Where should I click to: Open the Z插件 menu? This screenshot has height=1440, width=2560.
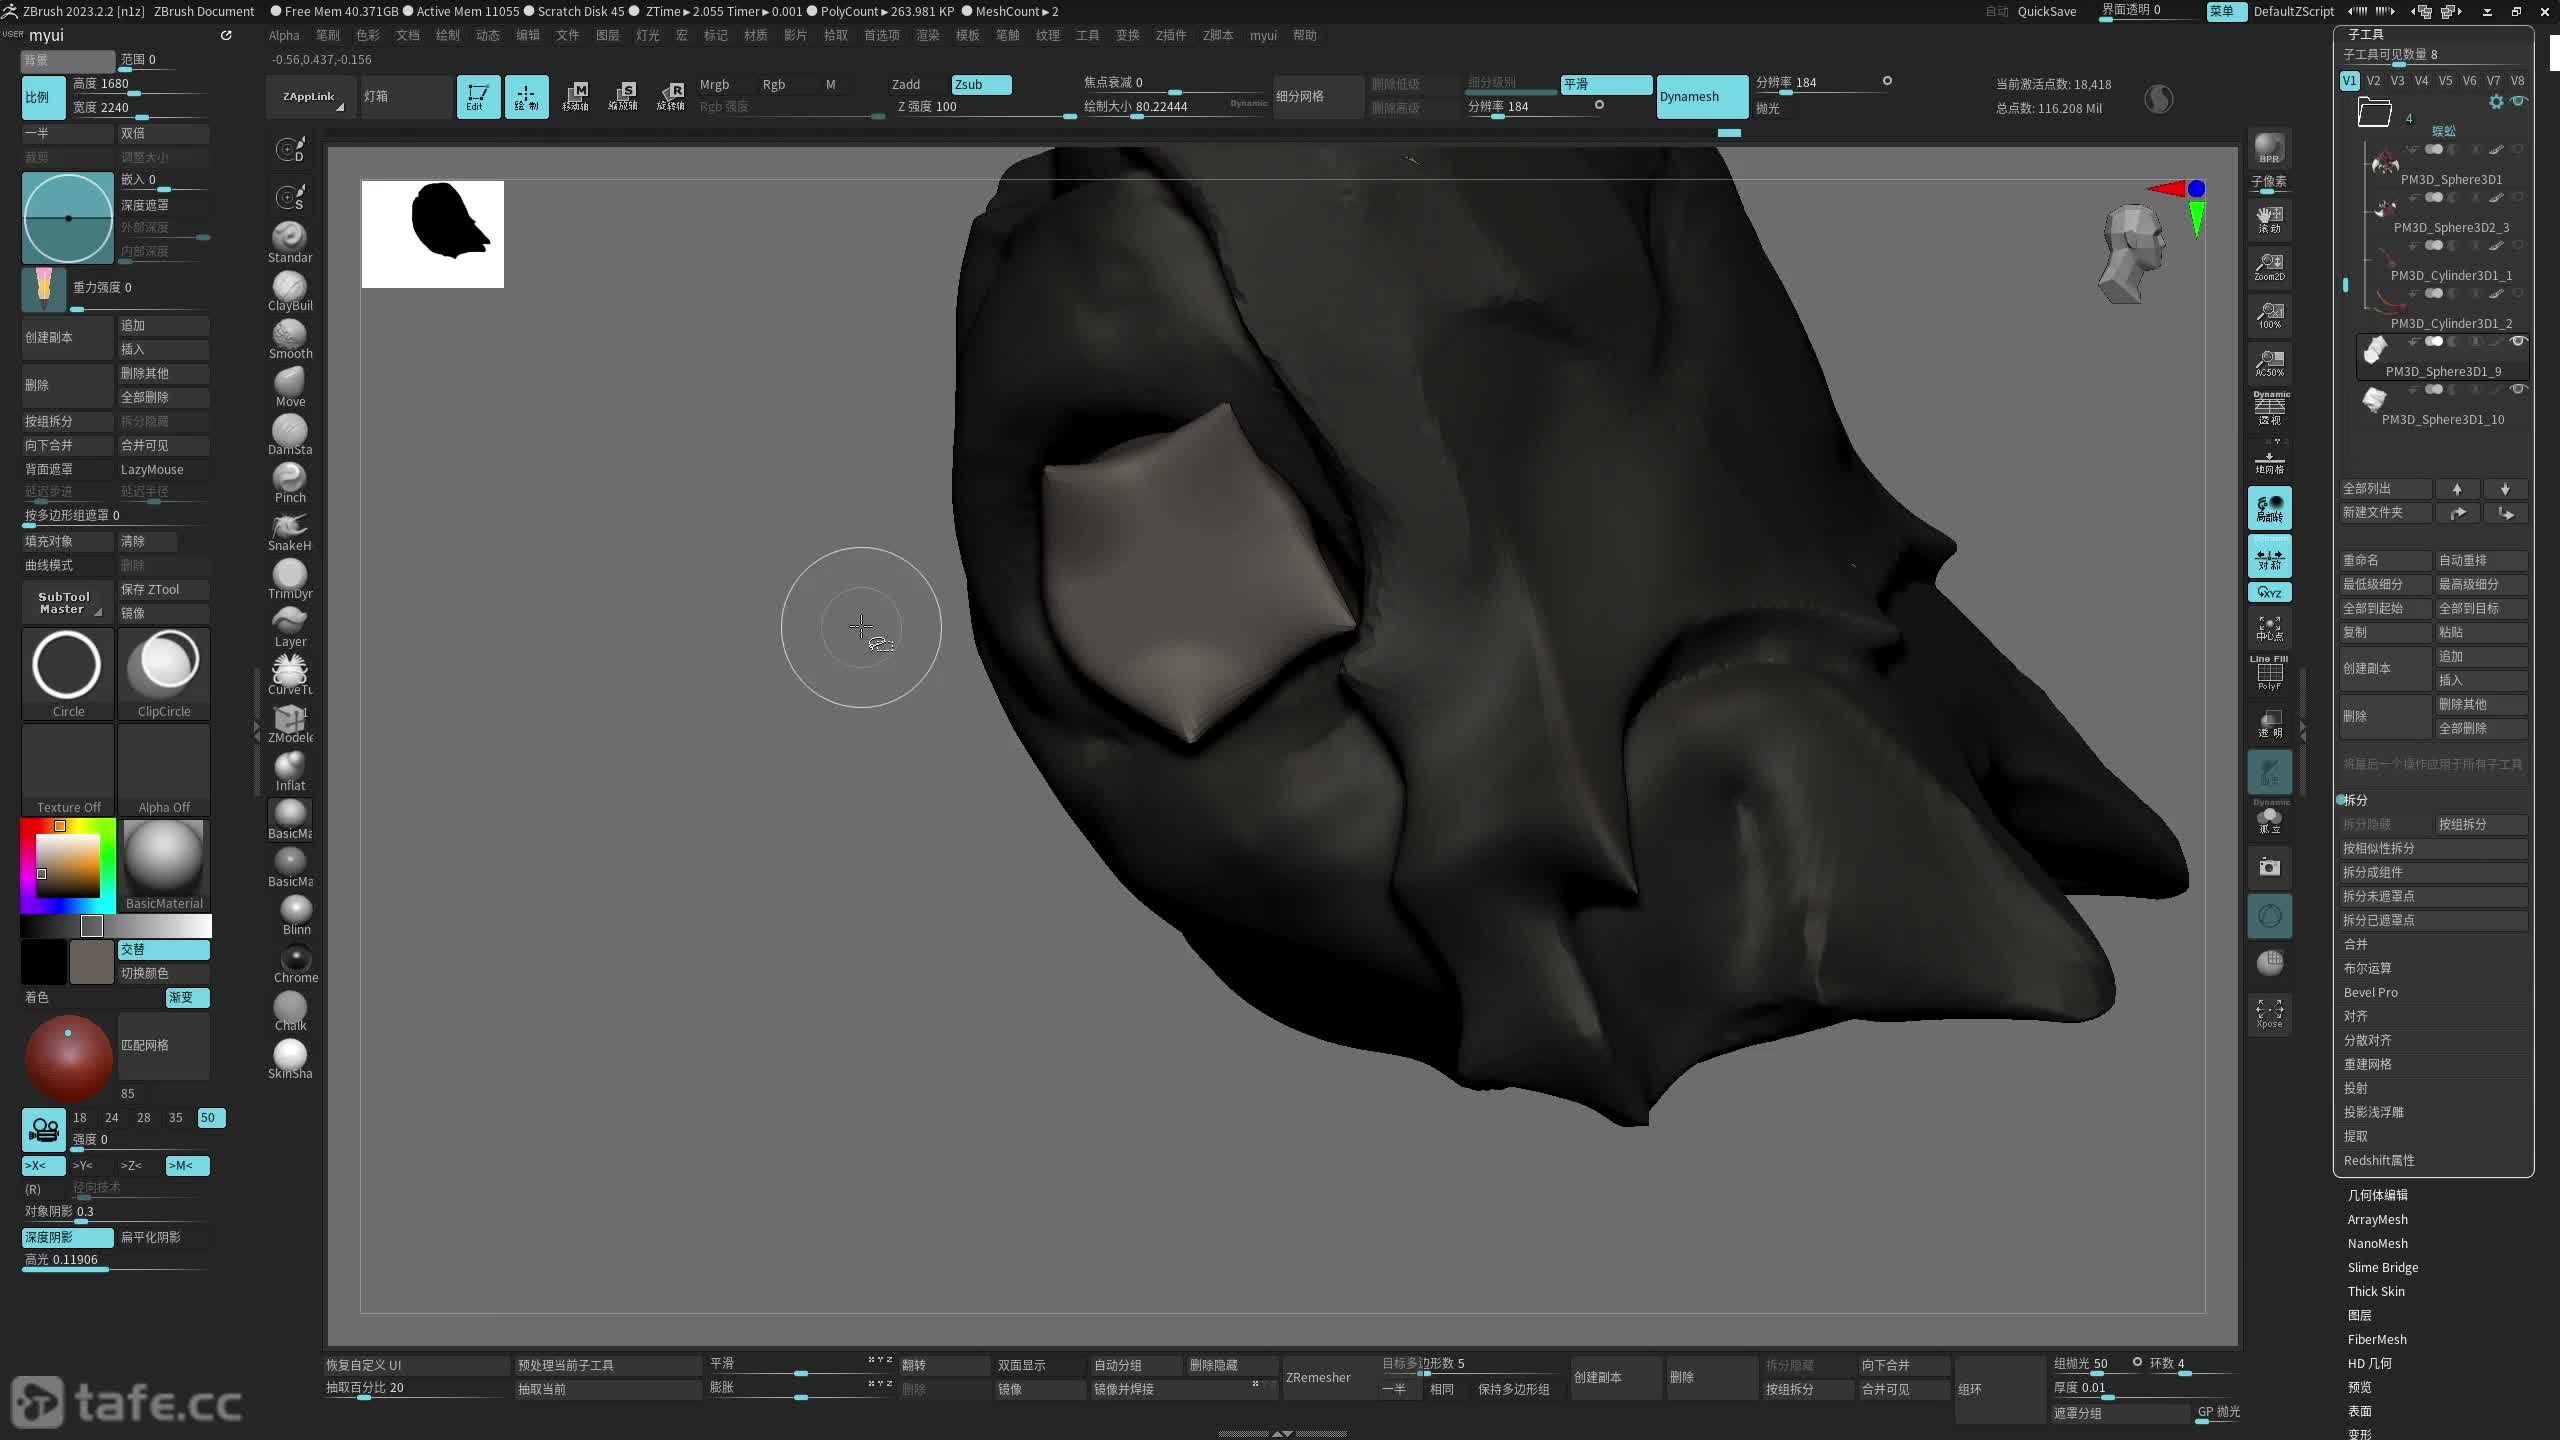[x=1170, y=35]
